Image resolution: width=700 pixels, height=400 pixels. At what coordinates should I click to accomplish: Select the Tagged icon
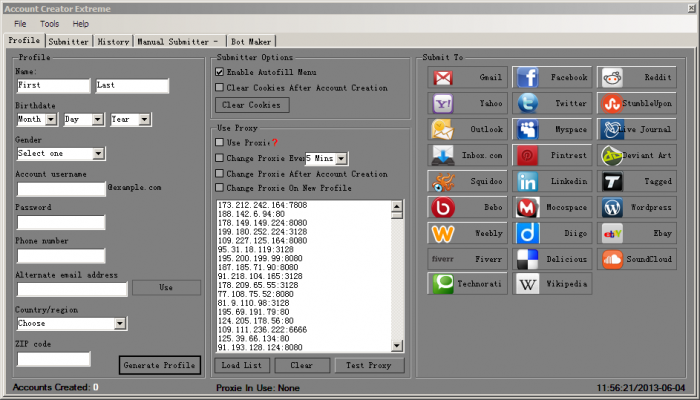click(612, 182)
